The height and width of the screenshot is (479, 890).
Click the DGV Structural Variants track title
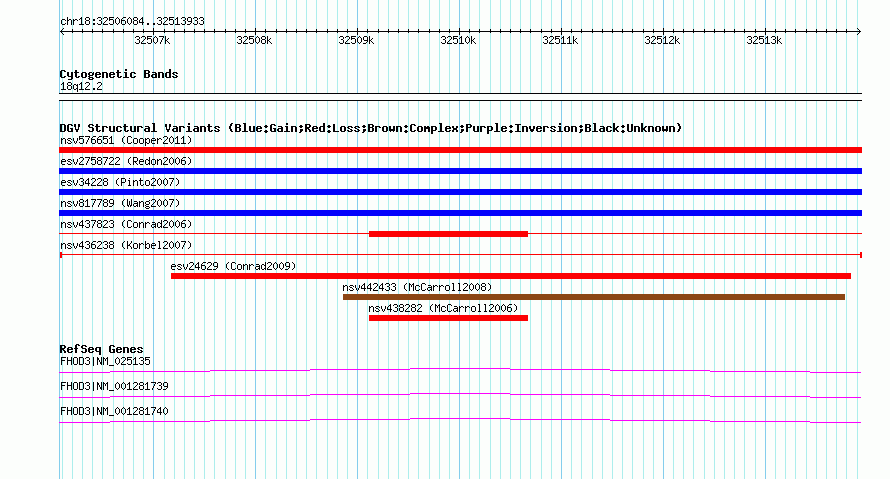[371, 128]
